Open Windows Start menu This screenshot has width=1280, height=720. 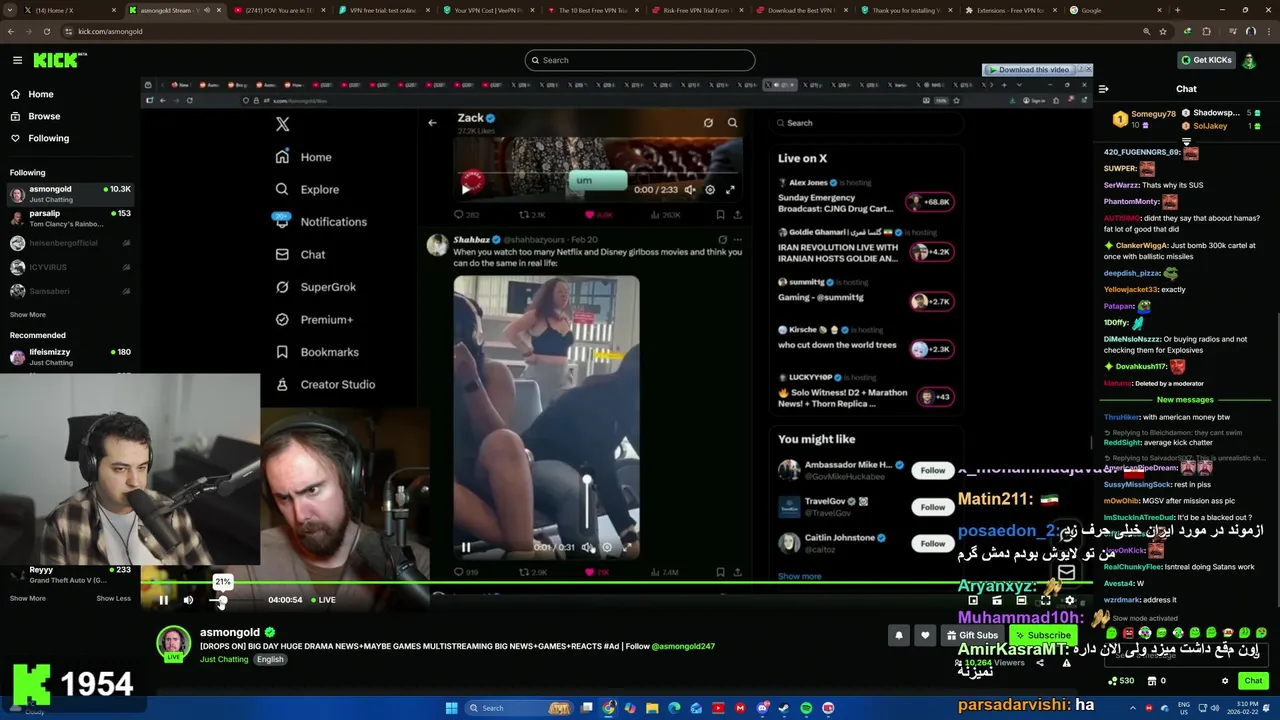tap(451, 708)
